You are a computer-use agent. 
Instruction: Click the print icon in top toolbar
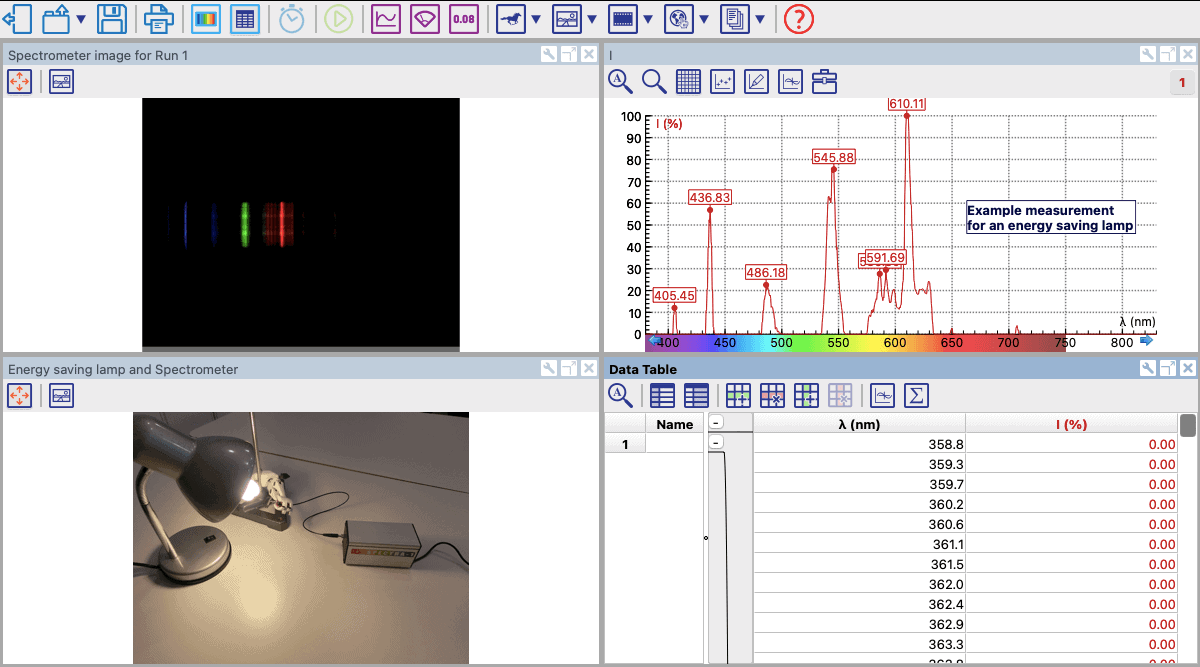click(158, 18)
